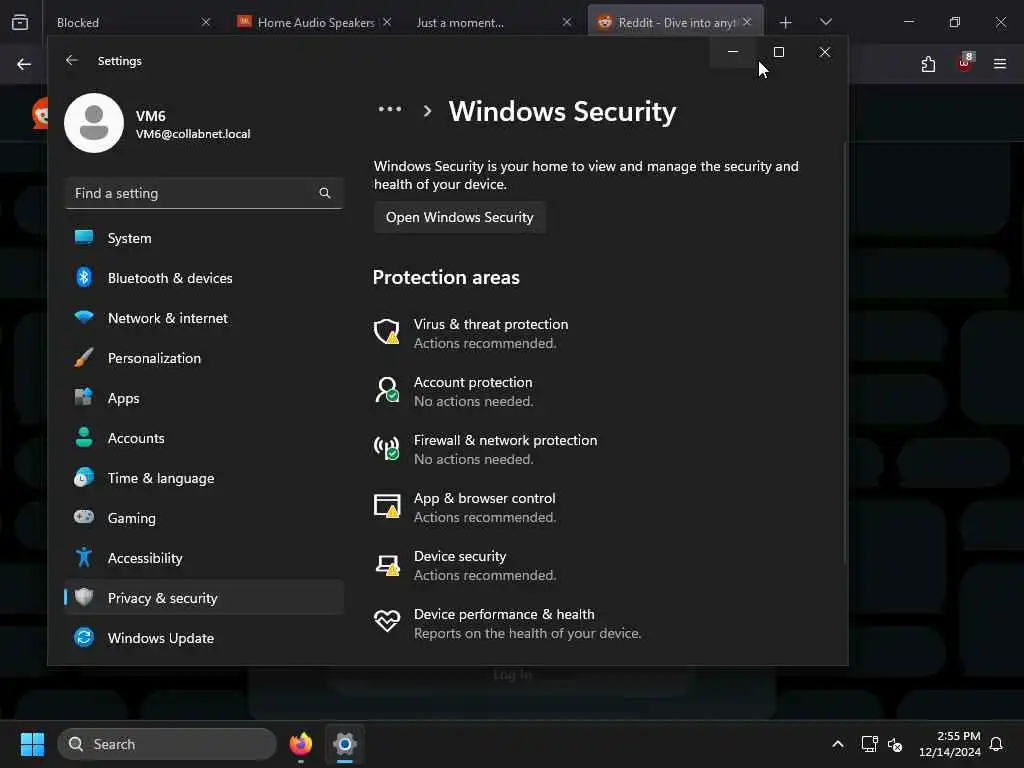Click the Windows Update refresh icon
This screenshot has width=1024, height=768.
point(84,637)
